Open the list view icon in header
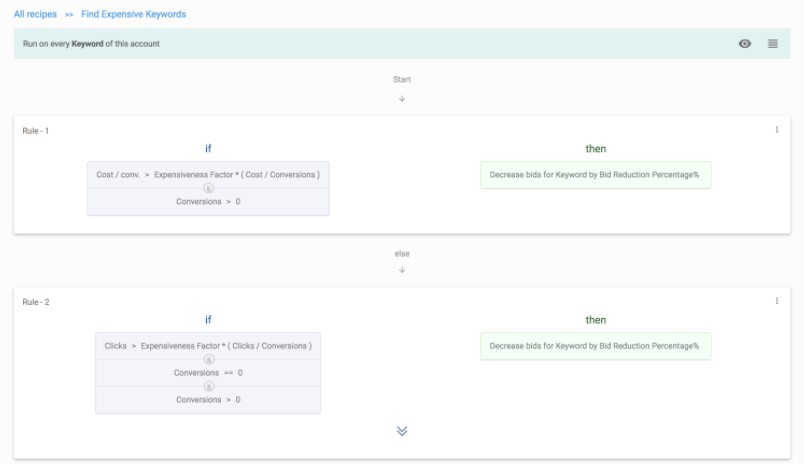This screenshot has height=464, width=804. 773,44
